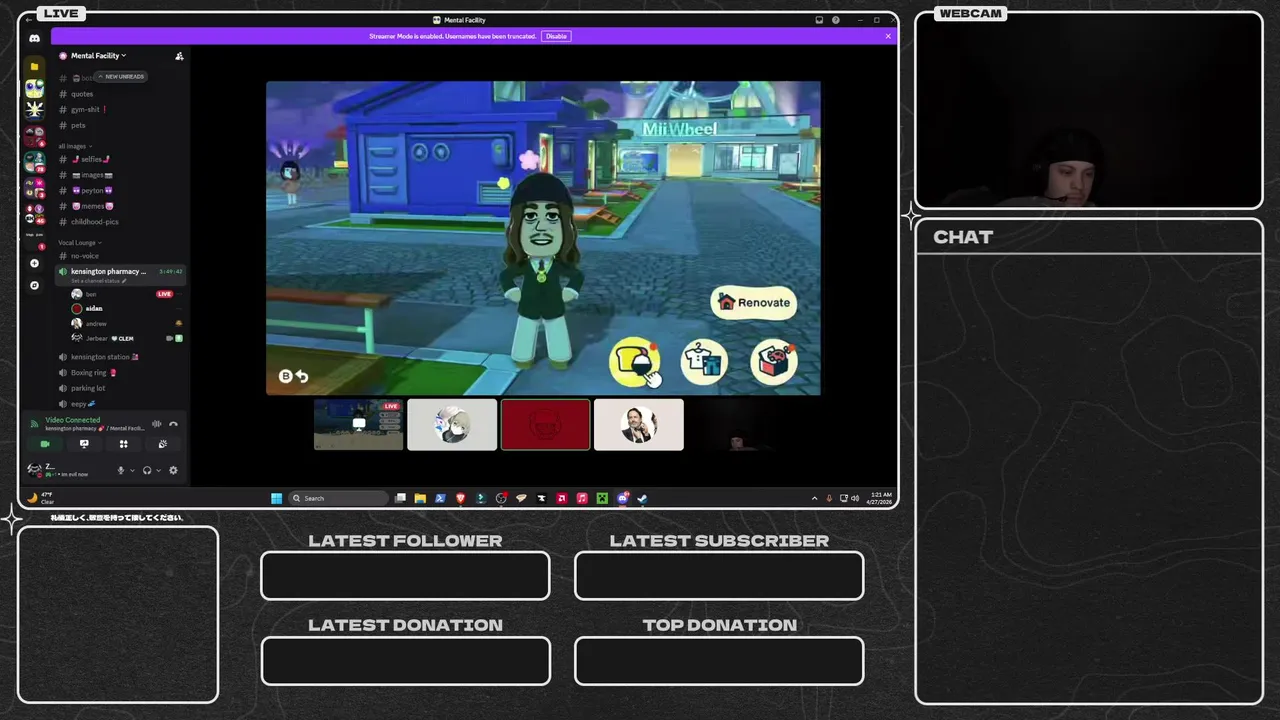Image resolution: width=1280 pixels, height=720 pixels.
Task: Click ben's red LIVE badge
Action: pyautogui.click(x=165, y=294)
